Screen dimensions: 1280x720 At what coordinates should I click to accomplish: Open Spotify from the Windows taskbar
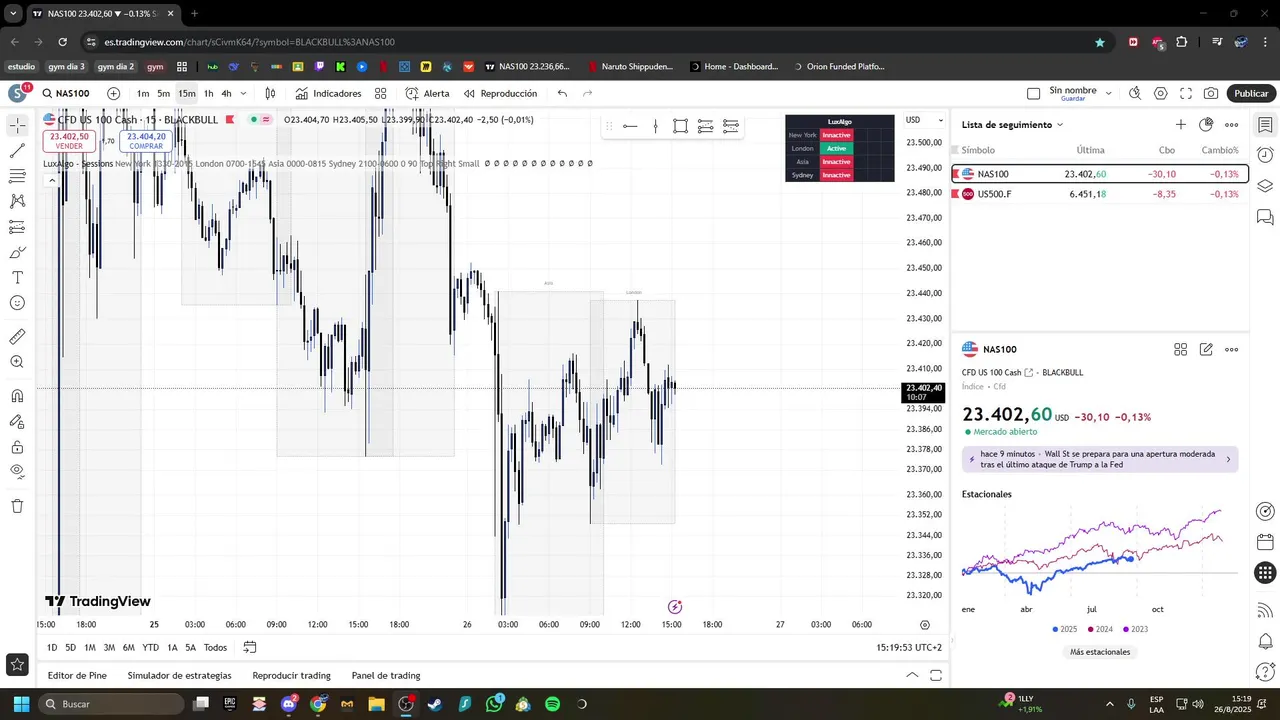[x=552, y=704]
